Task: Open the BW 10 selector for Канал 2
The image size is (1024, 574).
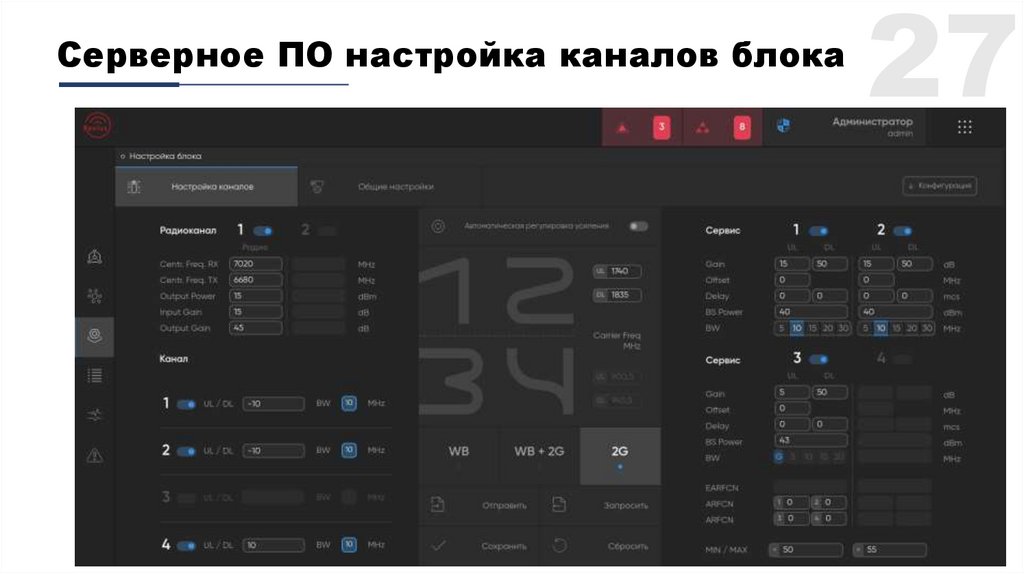Action: 349,451
